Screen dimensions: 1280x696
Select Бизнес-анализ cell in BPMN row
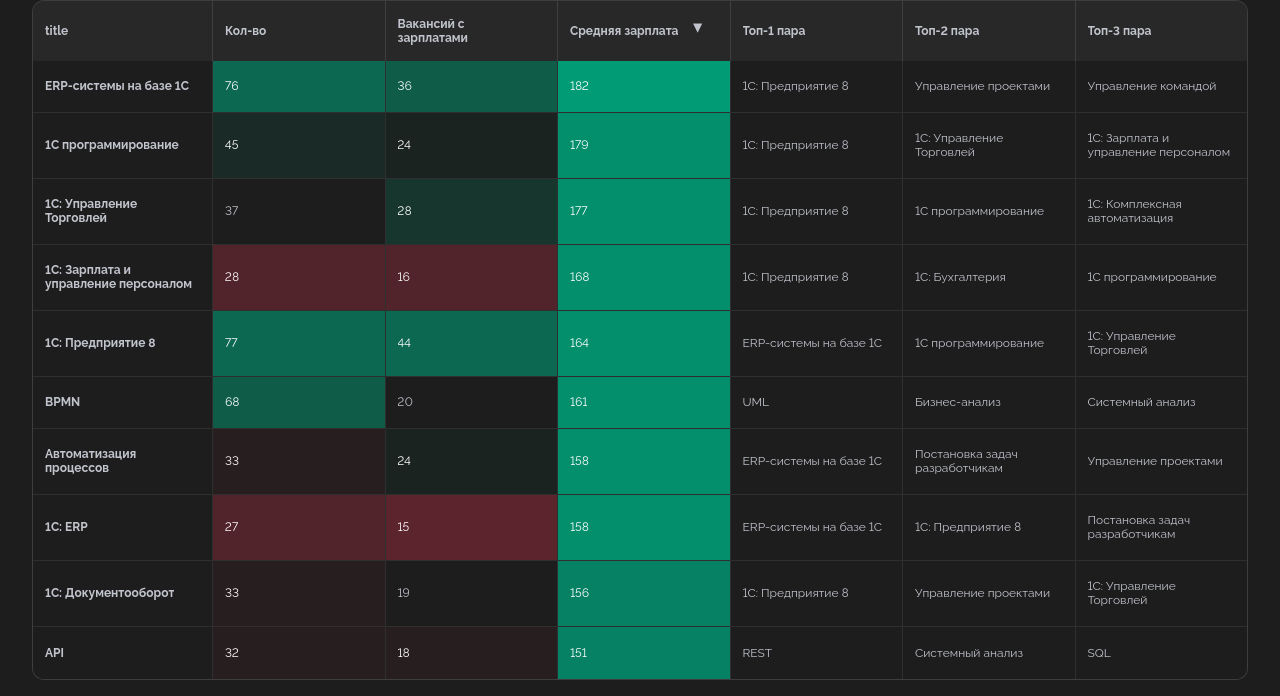tap(957, 402)
